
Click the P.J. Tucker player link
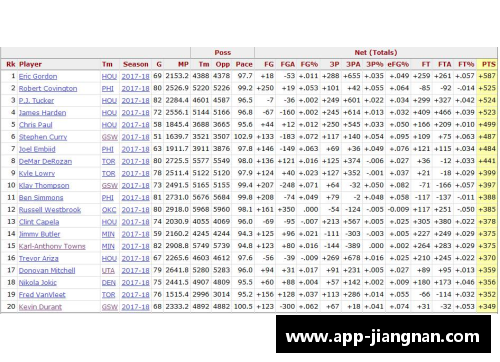[36, 100]
